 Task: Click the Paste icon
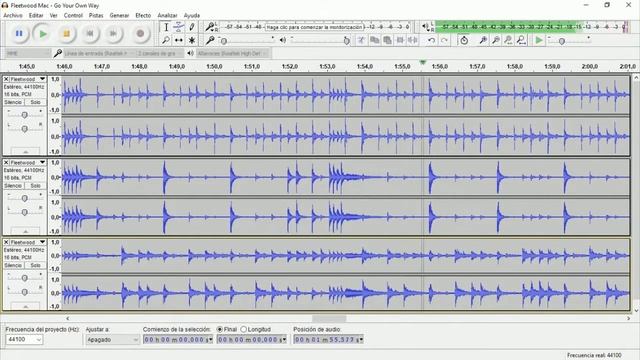pos(387,40)
